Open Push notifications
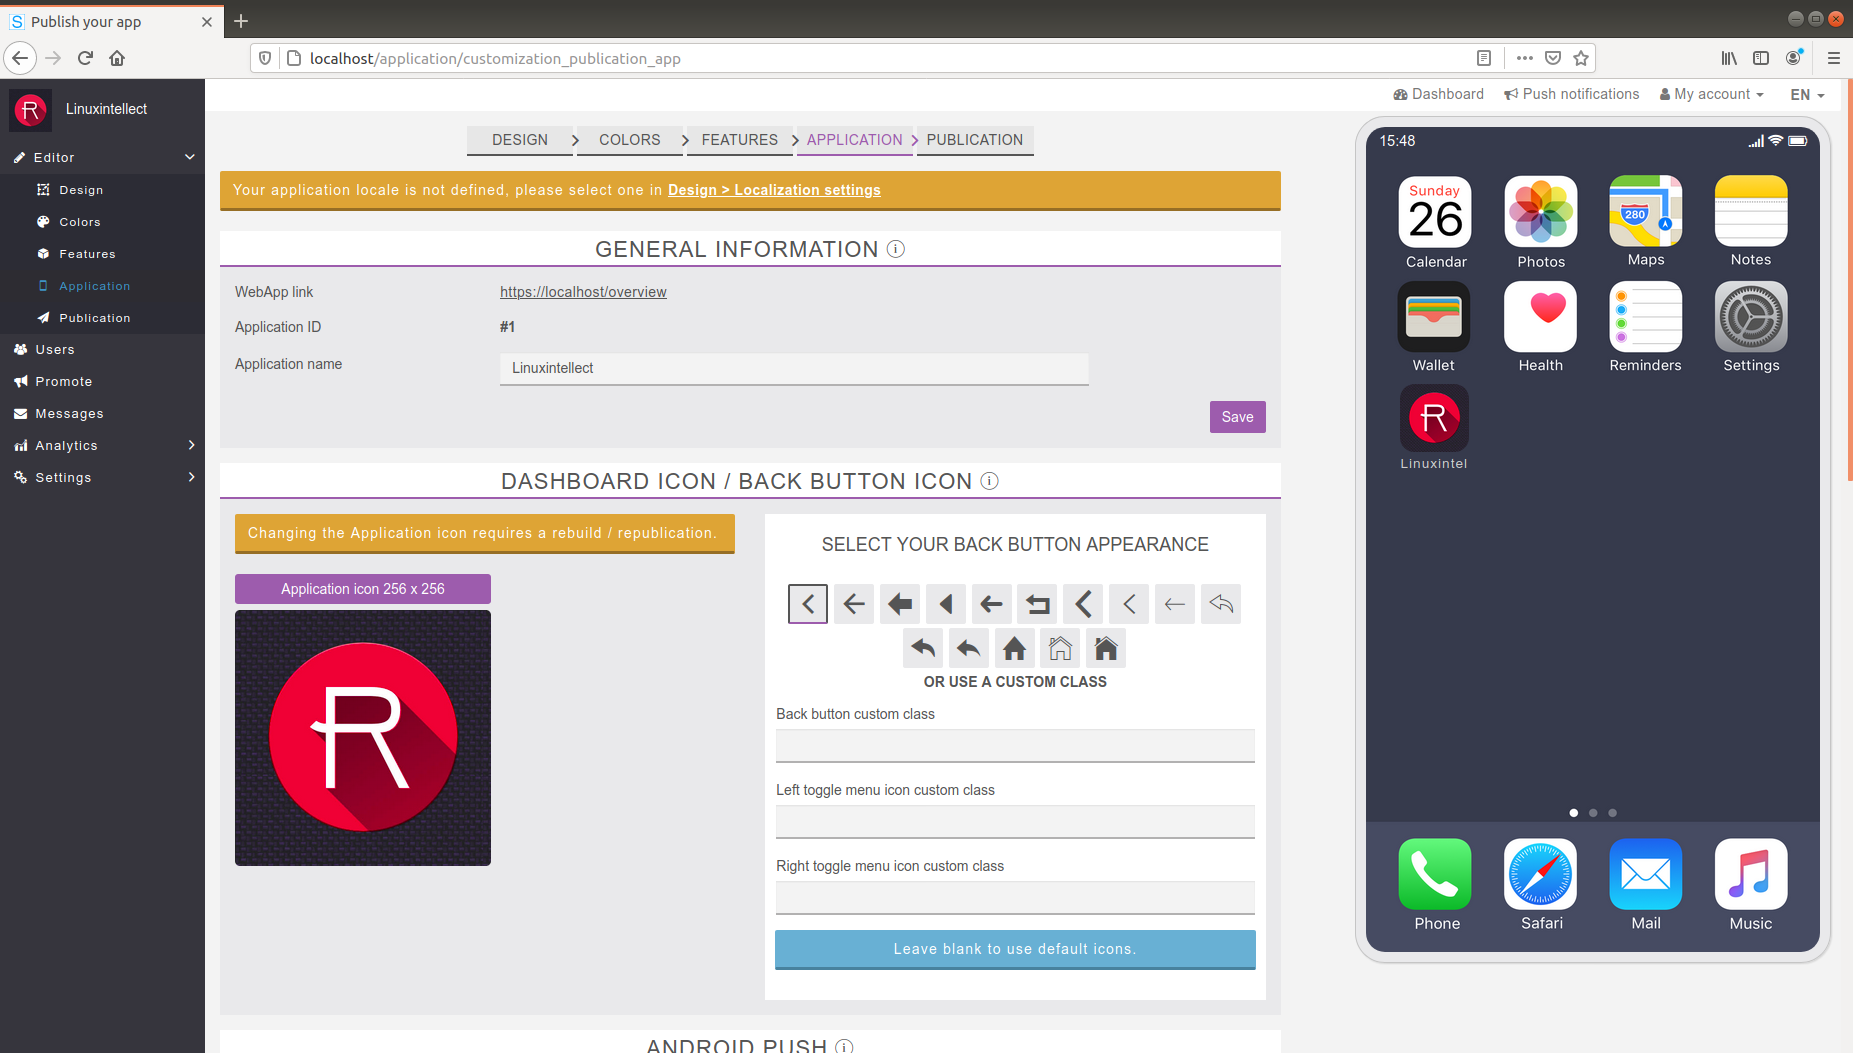The image size is (1853, 1053). [x=1571, y=94]
